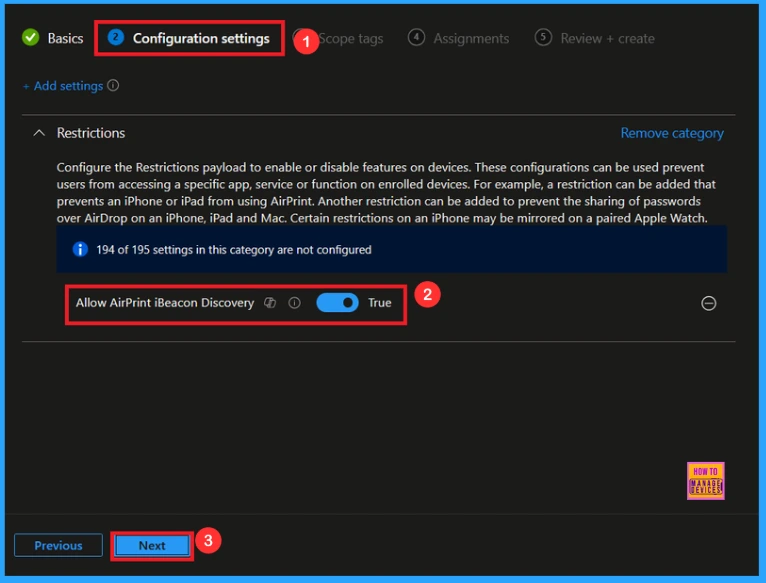This screenshot has width=766, height=583.
Task: Go to the Assignments tab
Action: (470, 38)
